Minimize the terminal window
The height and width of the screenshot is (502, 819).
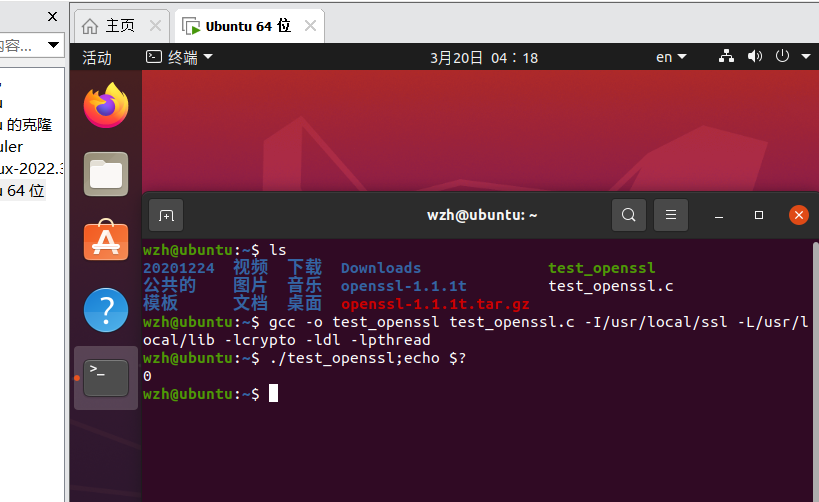[719, 215]
